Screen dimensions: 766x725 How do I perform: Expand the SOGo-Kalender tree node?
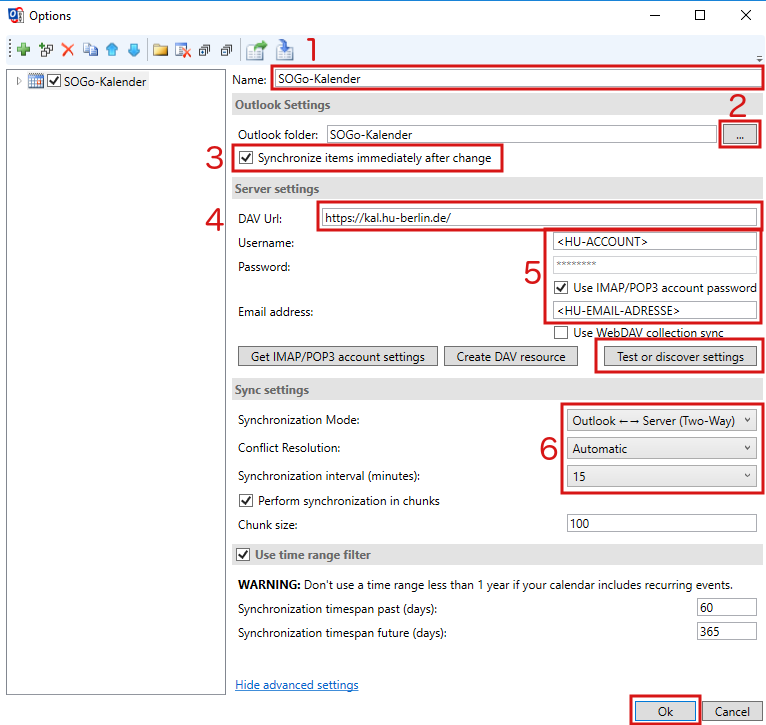tap(18, 81)
